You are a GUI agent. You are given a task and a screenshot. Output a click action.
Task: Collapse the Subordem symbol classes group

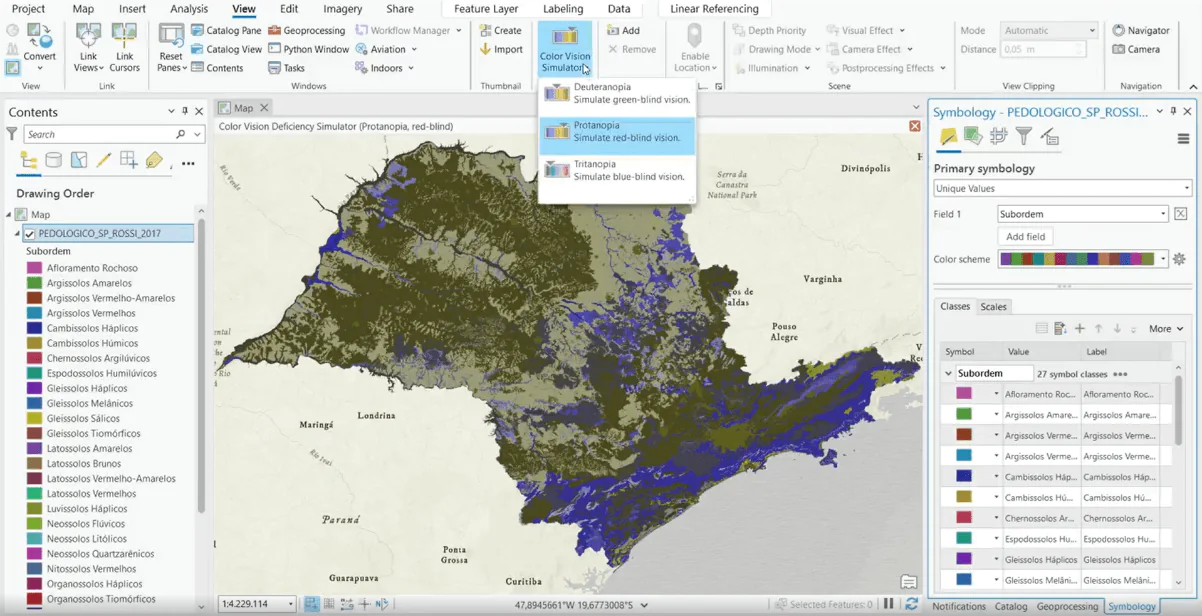(x=948, y=374)
